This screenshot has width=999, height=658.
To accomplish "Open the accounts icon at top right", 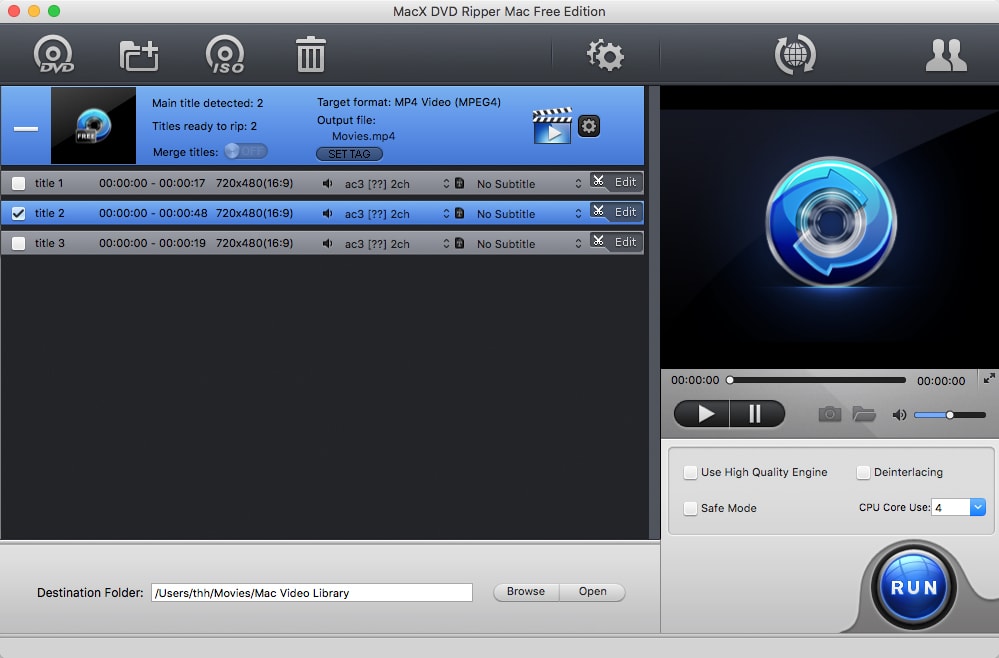I will pyautogui.click(x=945, y=57).
